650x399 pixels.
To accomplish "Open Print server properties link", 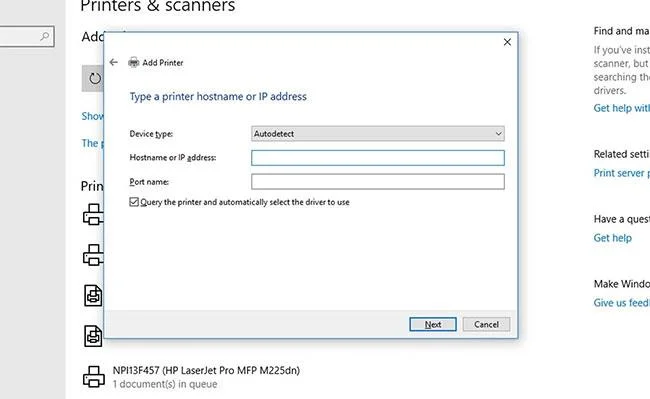I will click(621, 173).
